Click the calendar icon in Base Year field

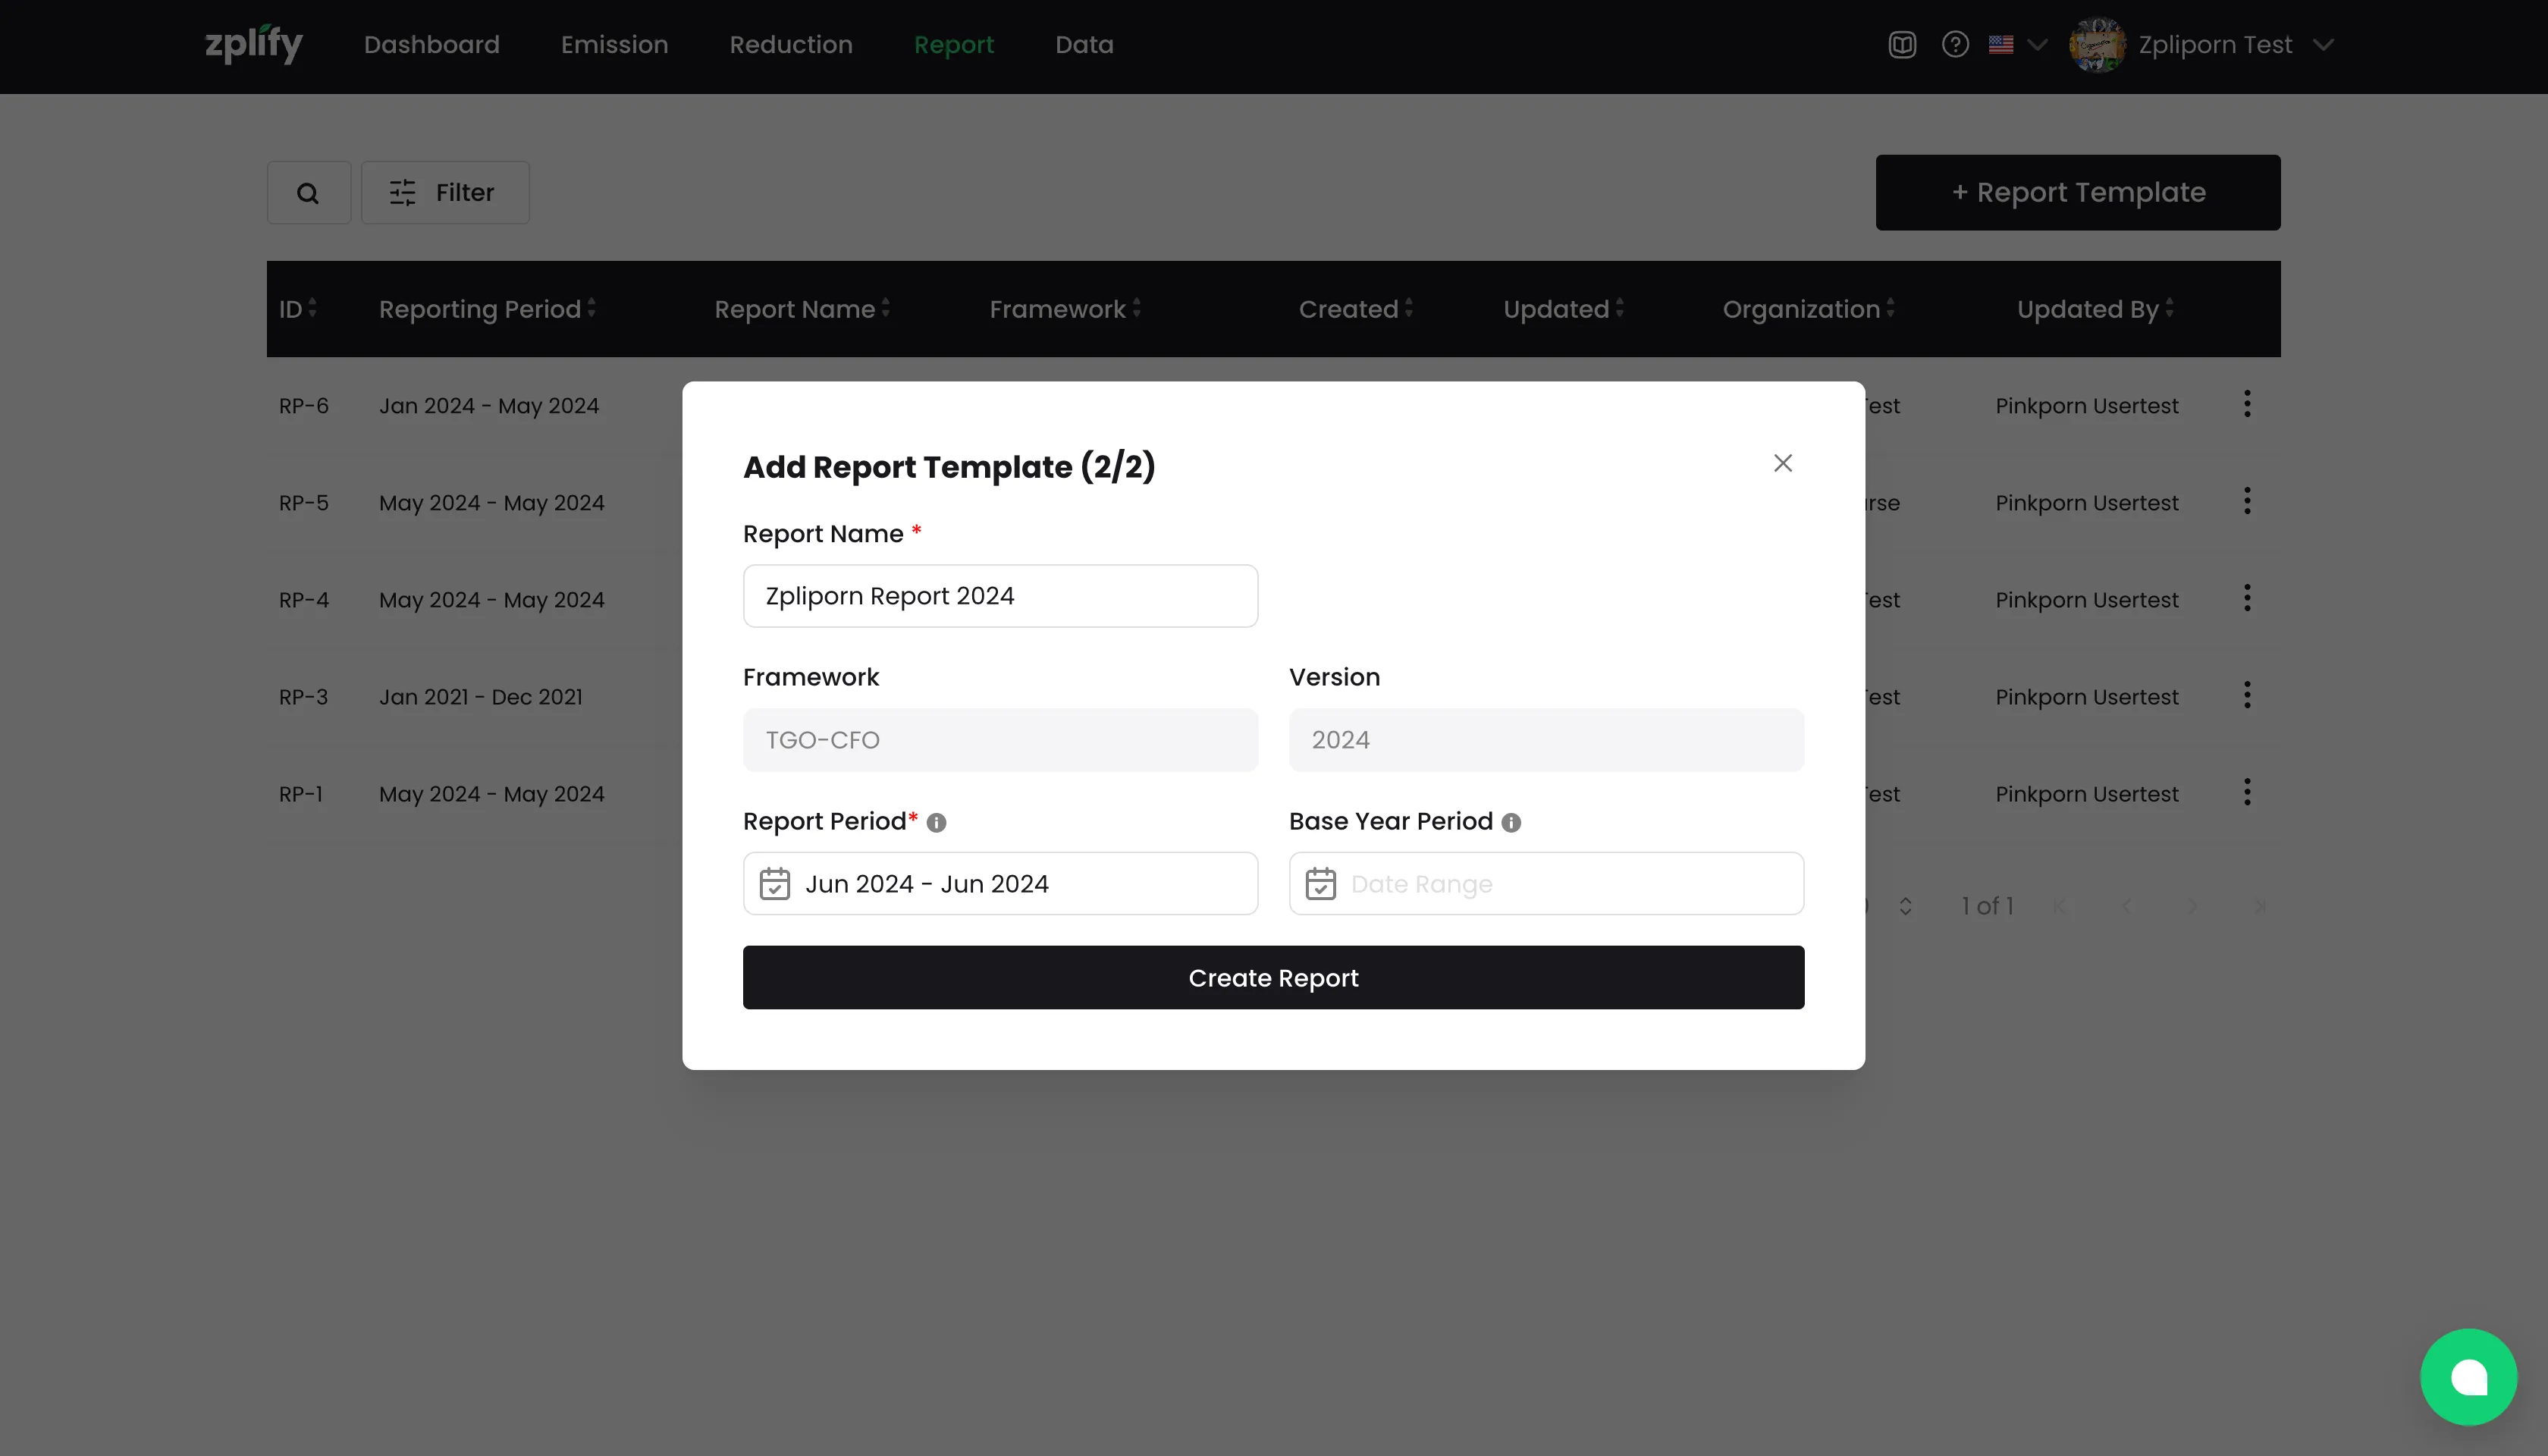[x=1320, y=884]
